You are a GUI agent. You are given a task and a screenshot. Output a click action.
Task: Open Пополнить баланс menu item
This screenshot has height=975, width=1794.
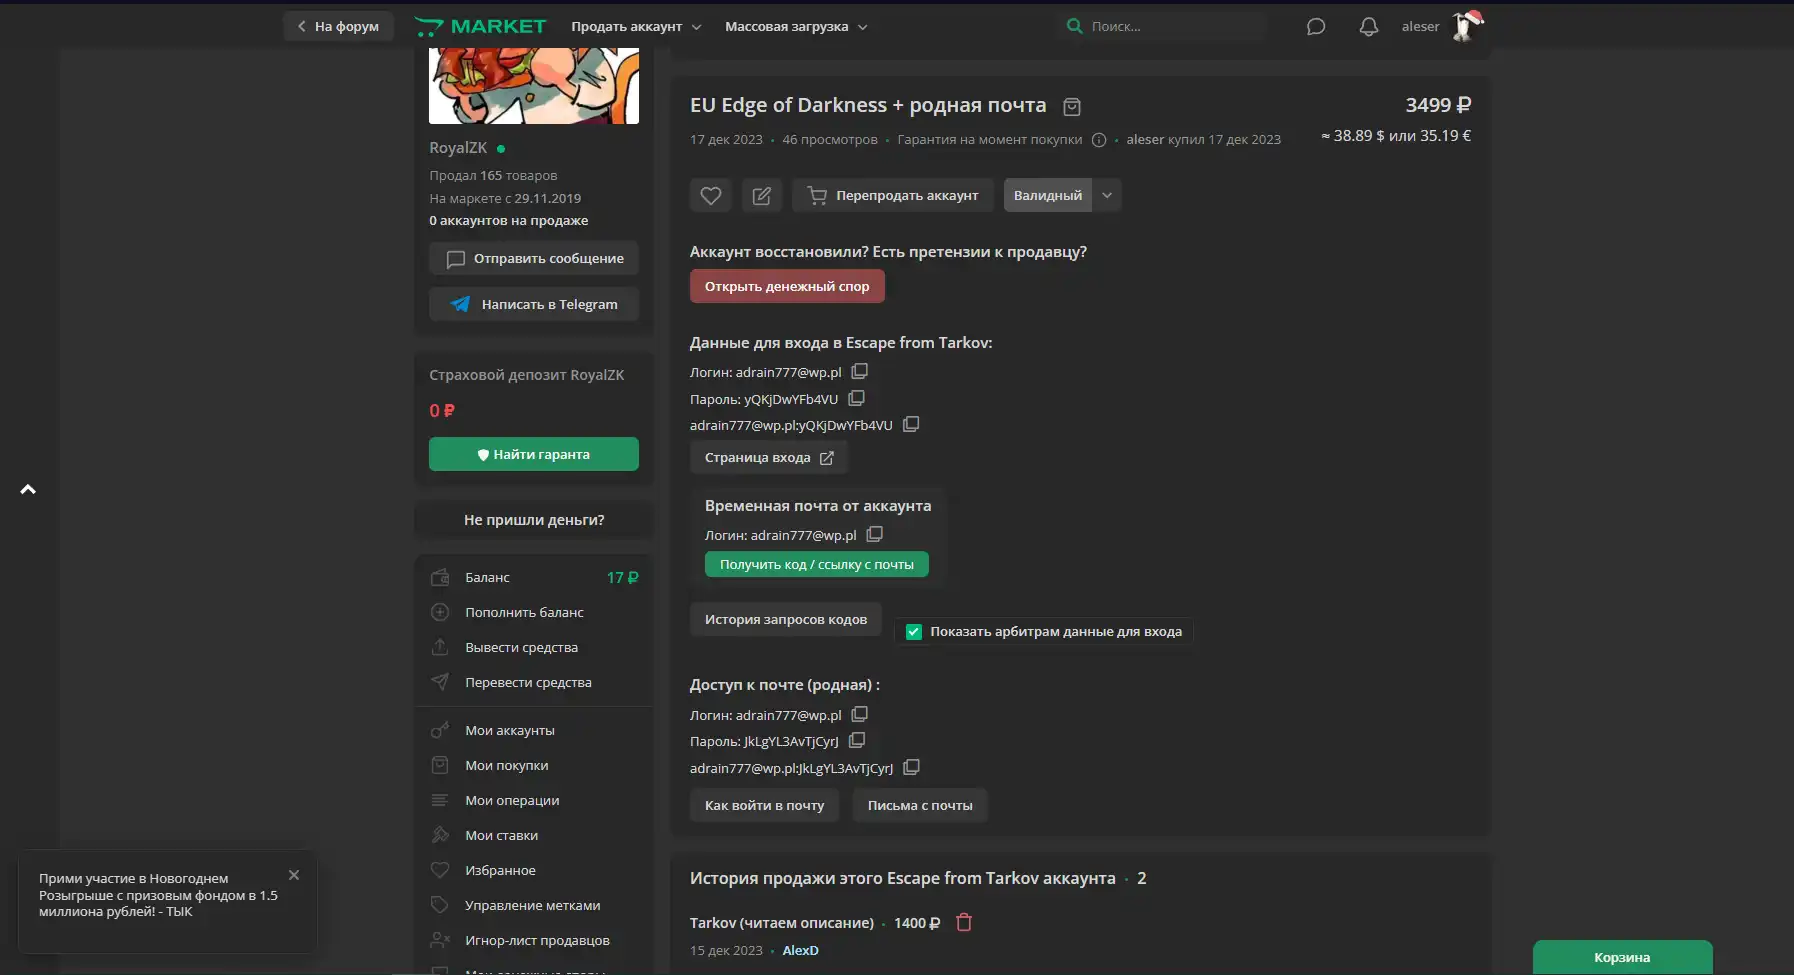(534, 612)
